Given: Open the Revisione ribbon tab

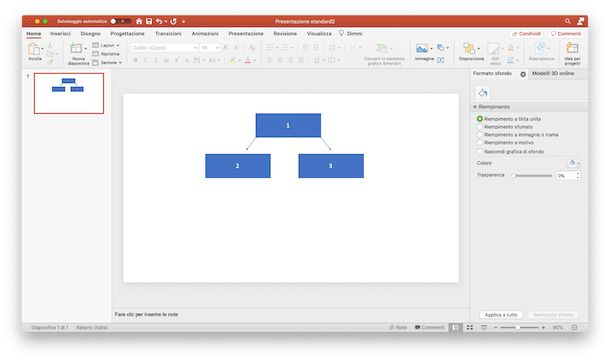Looking at the screenshot, I should pyautogui.click(x=285, y=34).
